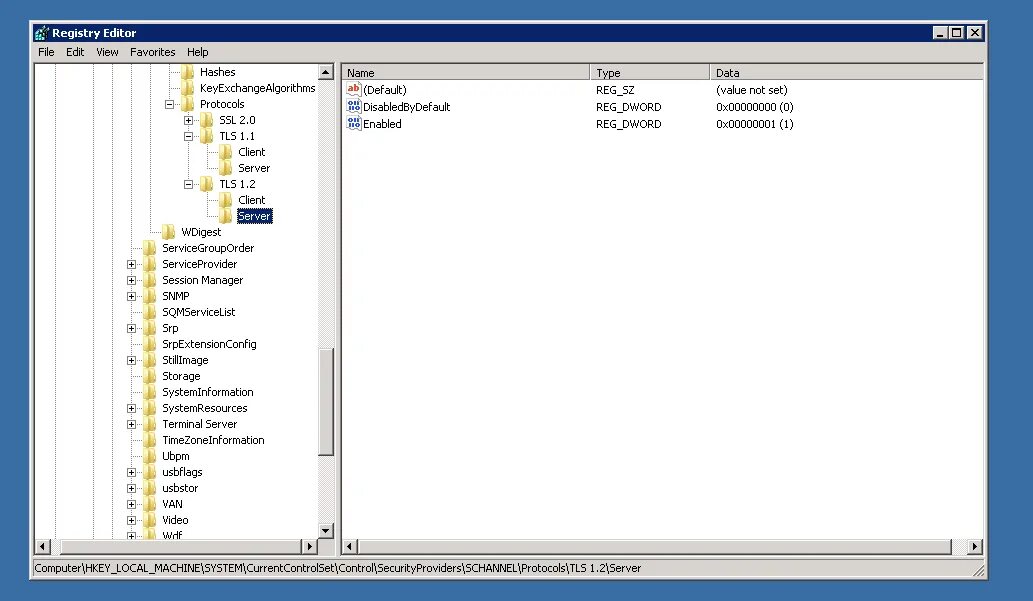Maximize the Registry Editor window

tap(957, 33)
